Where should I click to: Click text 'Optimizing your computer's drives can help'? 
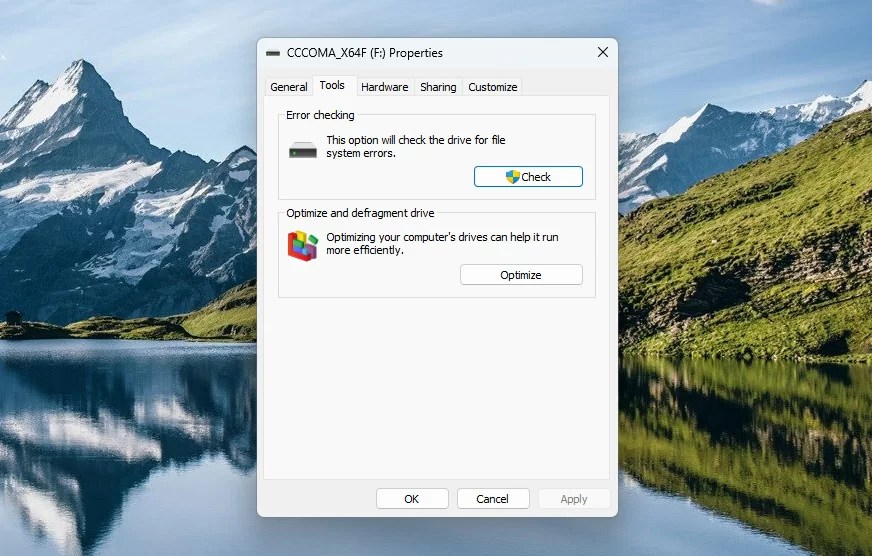428,237
